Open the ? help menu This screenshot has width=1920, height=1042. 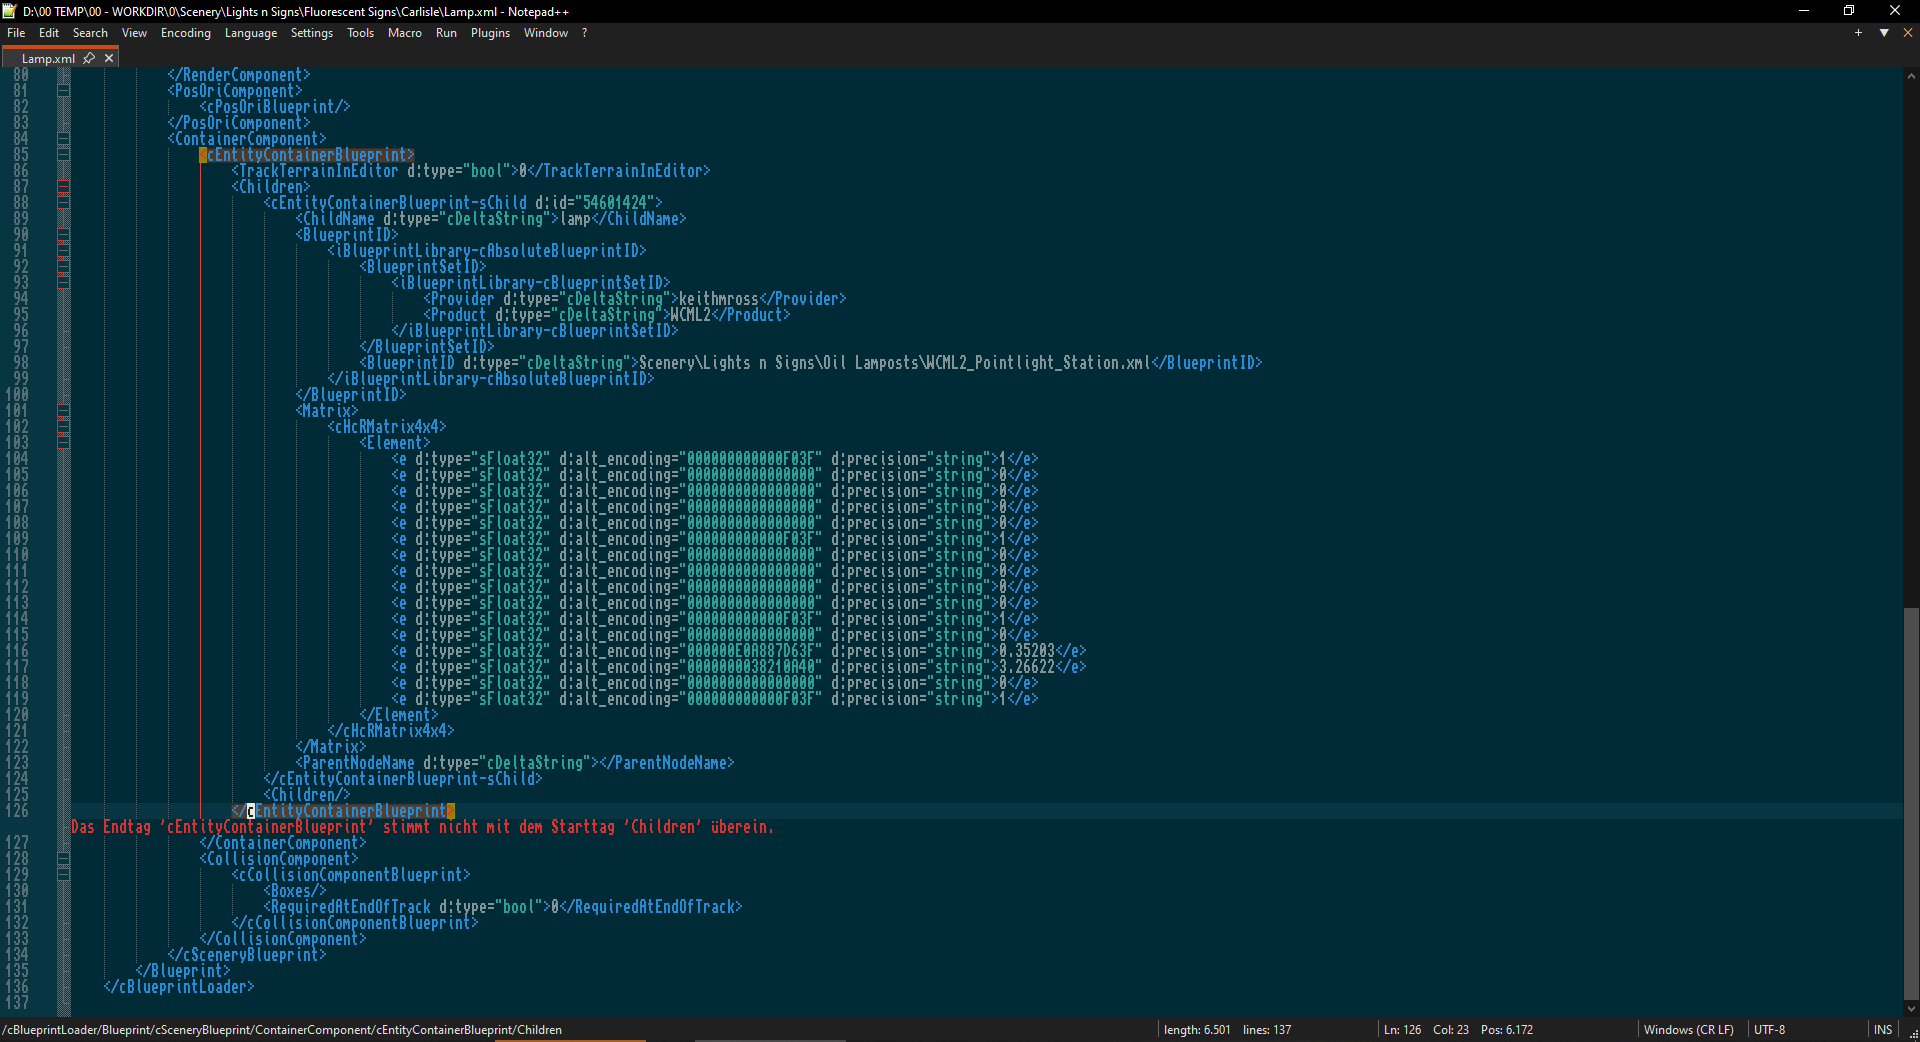[584, 33]
